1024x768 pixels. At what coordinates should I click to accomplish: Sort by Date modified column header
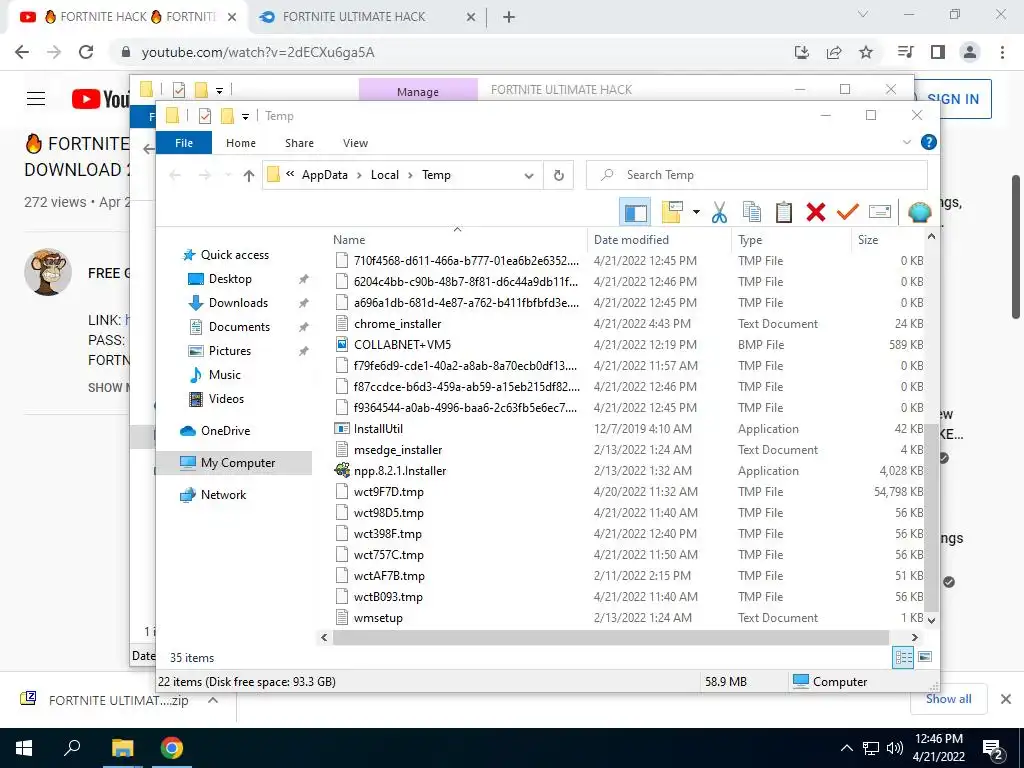pyautogui.click(x=659, y=240)
